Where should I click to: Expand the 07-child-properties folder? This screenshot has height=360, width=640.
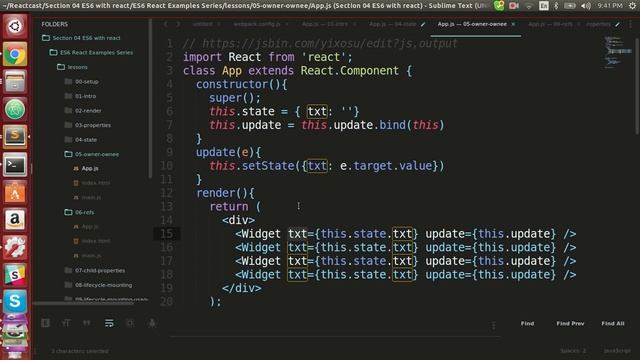click(68, 270)
